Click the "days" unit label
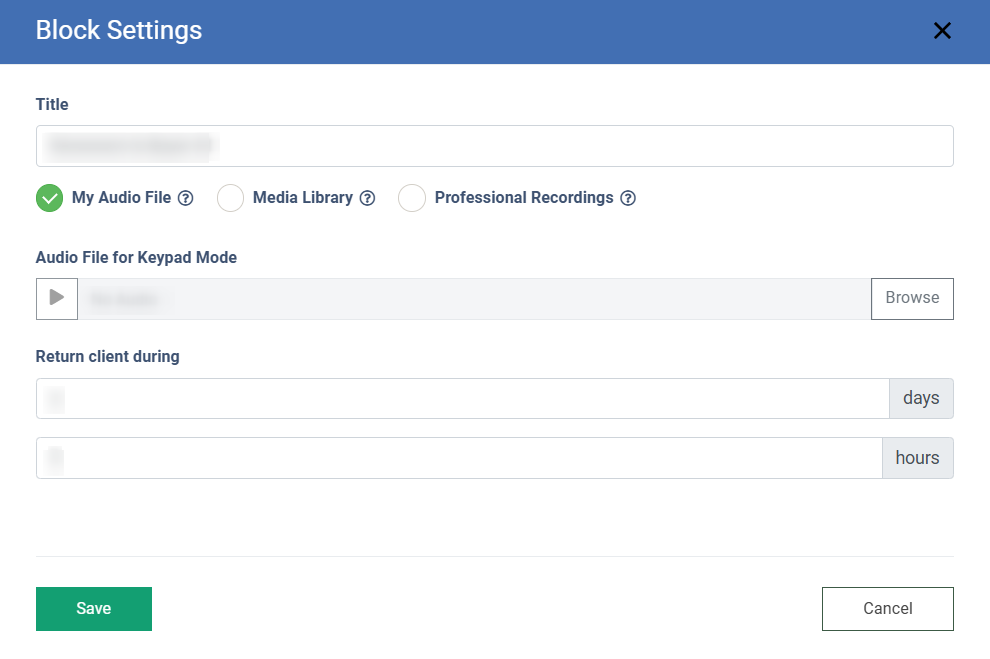The height and width of the screenshot is (659, 990). pos(921,398)
